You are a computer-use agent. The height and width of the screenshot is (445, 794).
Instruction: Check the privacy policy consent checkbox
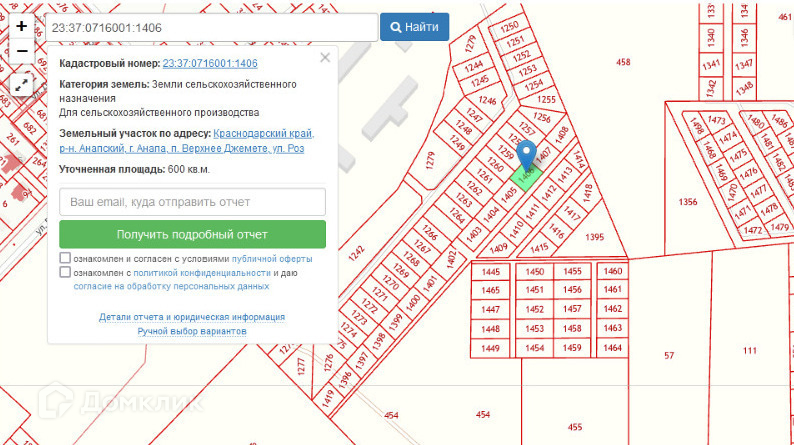tap(65, 272)
